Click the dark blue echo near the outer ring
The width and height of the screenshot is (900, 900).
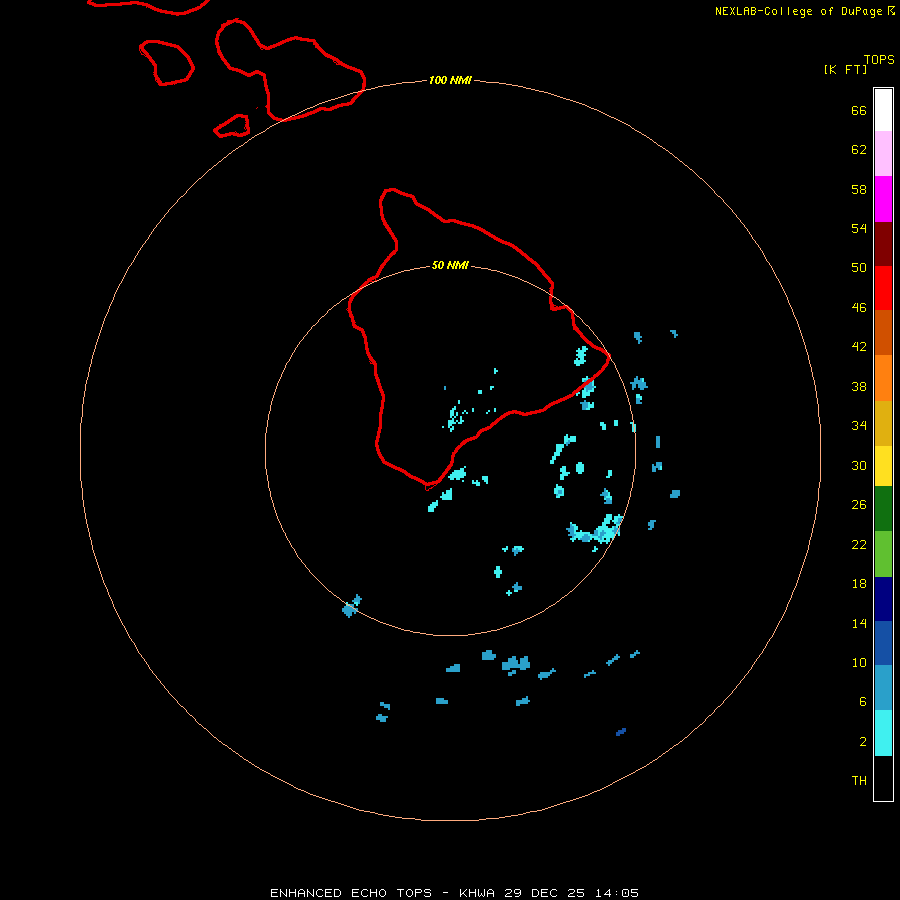click(621, 732)
